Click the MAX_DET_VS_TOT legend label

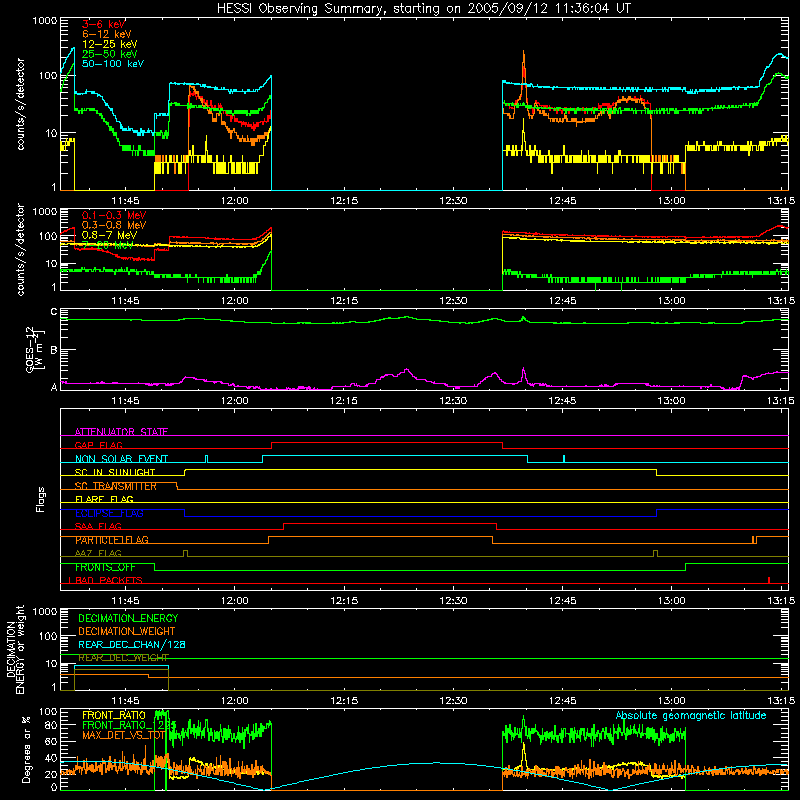tap(124, 735)
